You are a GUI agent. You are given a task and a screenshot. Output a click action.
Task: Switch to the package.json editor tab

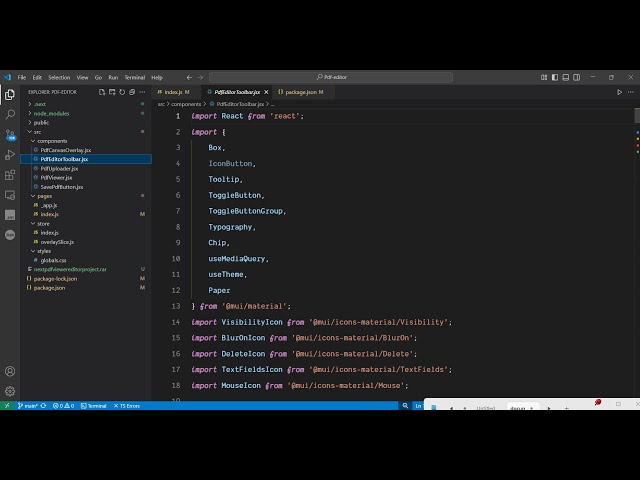(x=302, y=92)
